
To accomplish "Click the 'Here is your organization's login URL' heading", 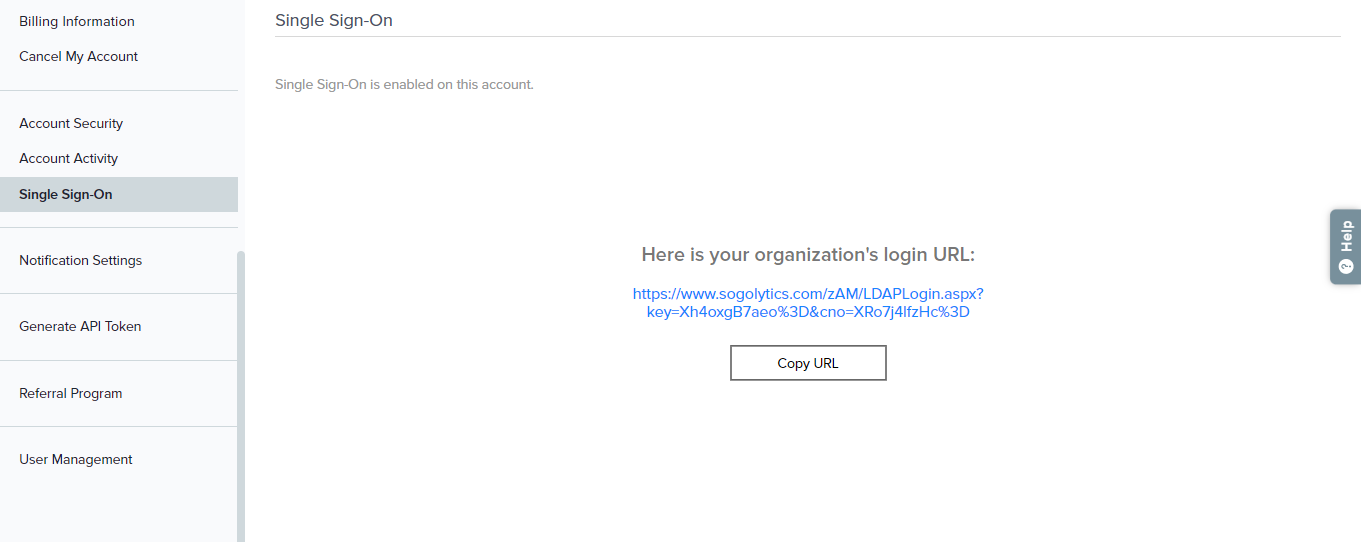I will [808, 255].
